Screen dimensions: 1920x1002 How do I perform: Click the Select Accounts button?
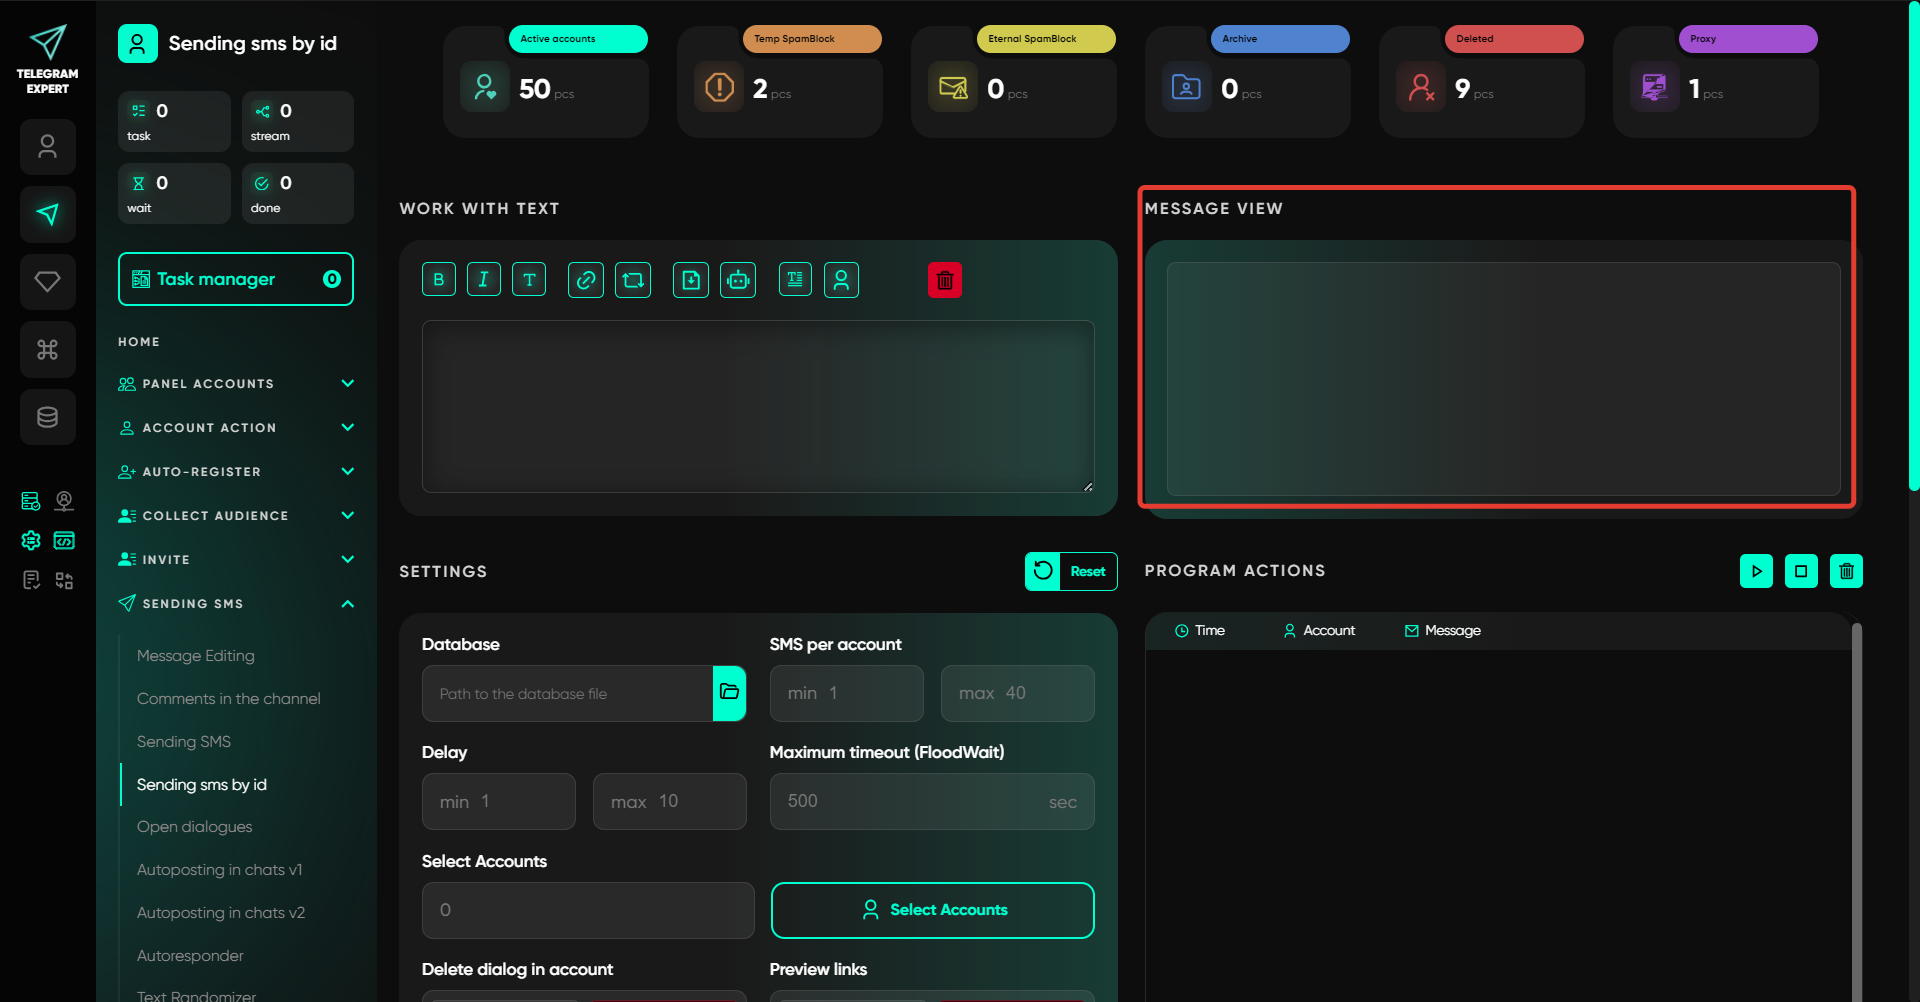pos(932,910)
